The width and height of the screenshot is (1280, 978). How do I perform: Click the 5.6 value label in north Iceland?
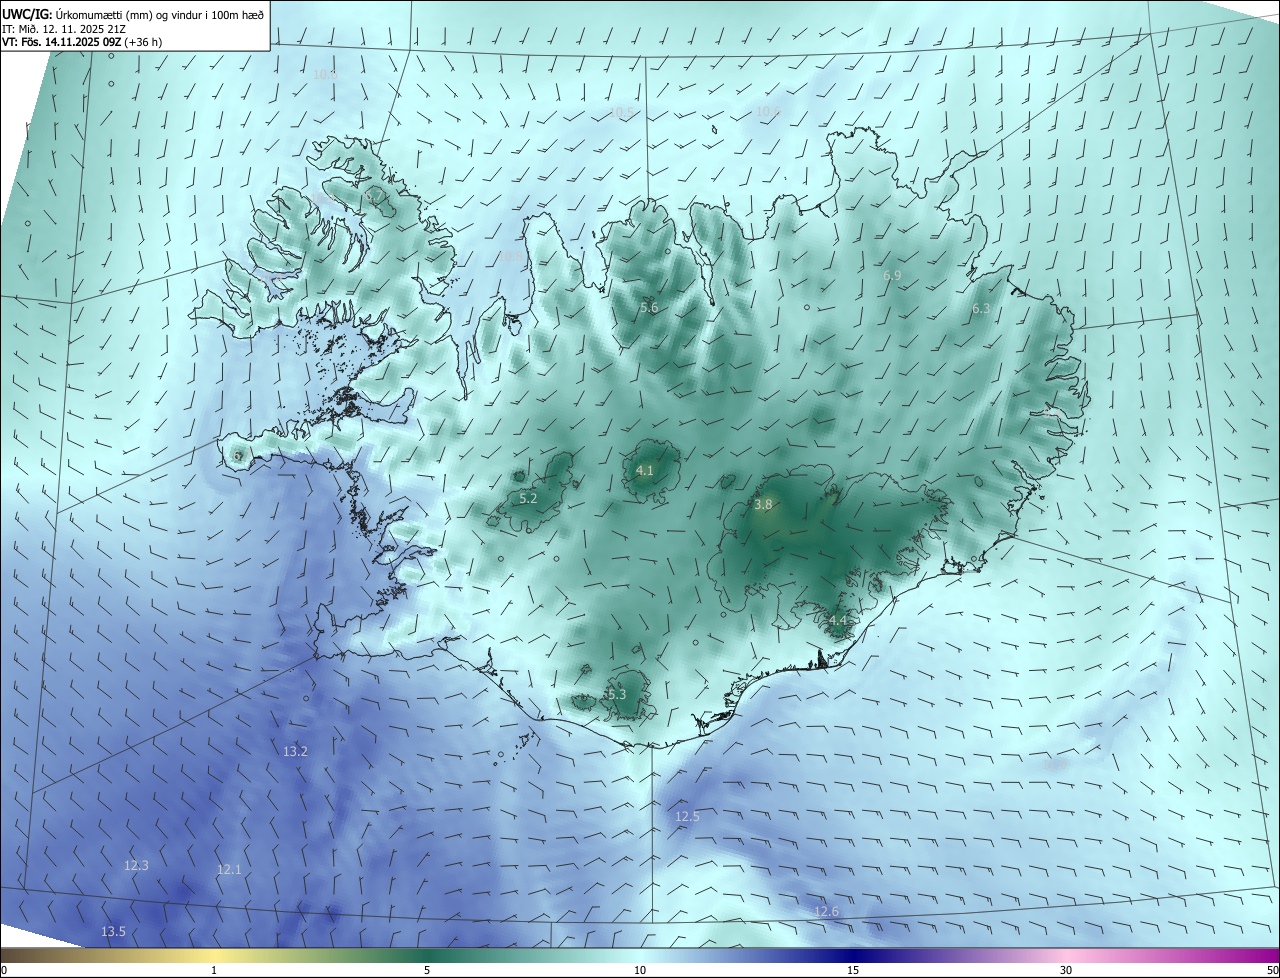coord(649,307)
